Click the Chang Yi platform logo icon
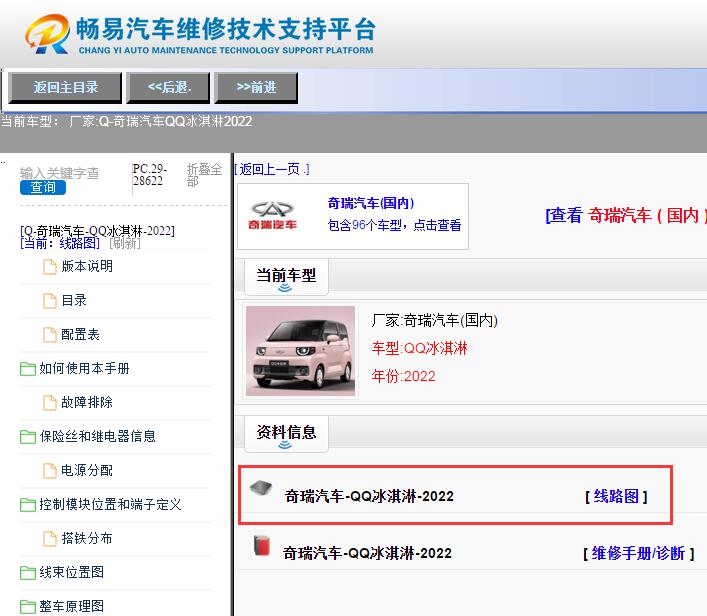The width and height of the screenshot is (707, 616). (x=47, y=34)
